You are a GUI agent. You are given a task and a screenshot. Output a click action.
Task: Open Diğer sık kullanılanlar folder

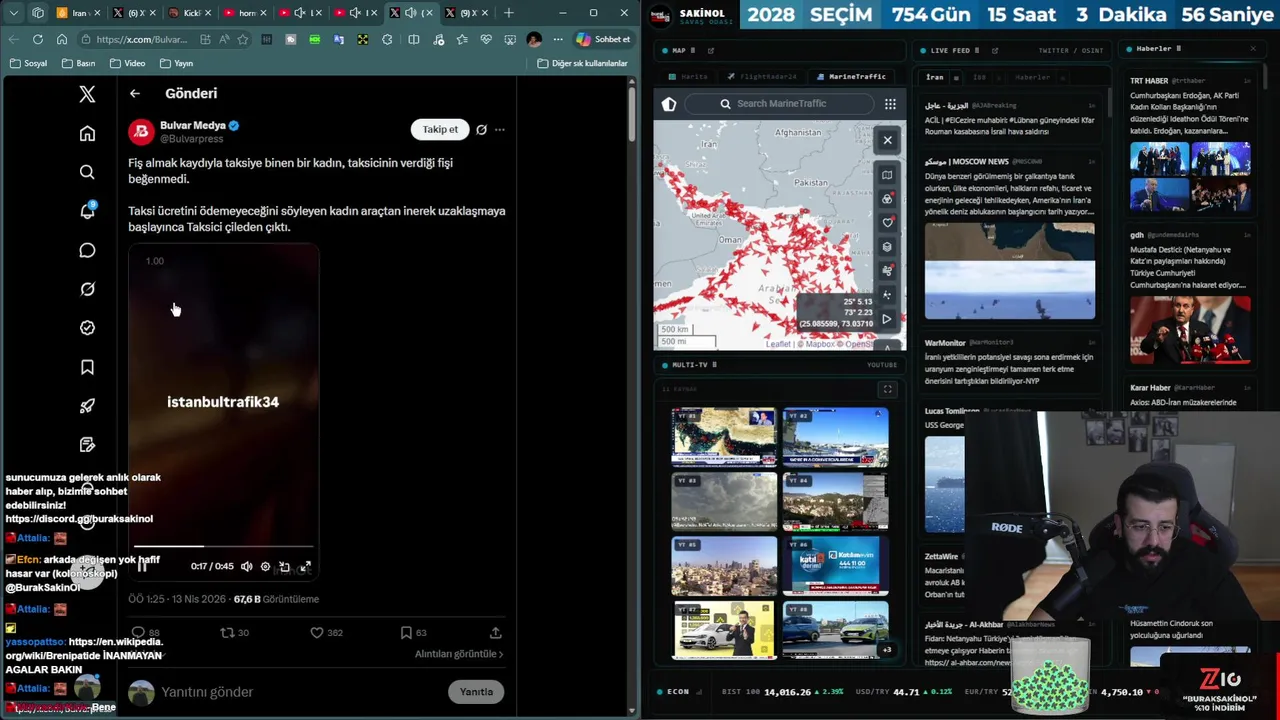tap(583, 63)
